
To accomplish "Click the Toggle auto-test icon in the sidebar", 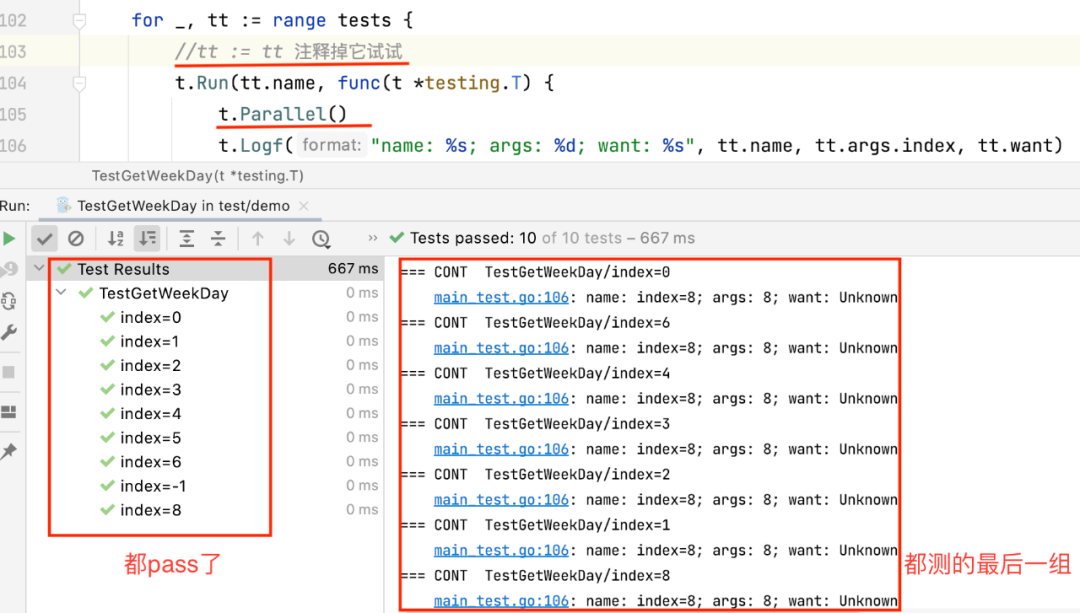I will tap(9, 301).
